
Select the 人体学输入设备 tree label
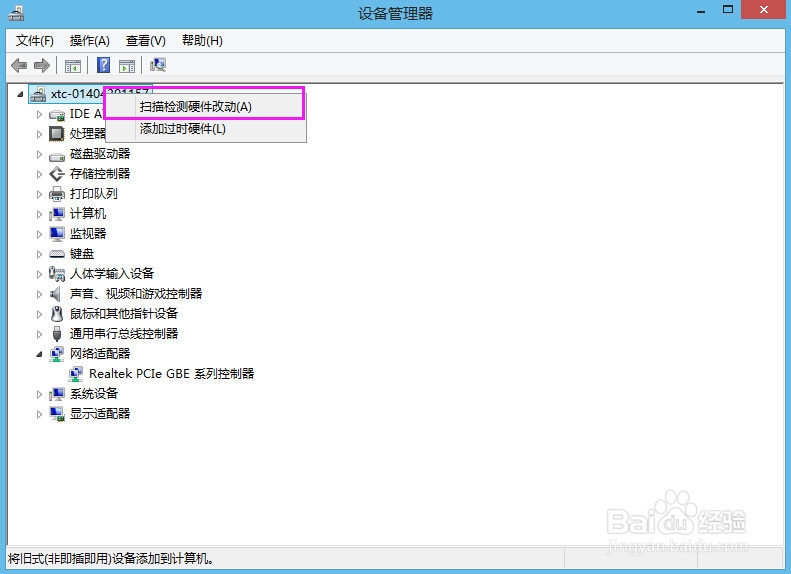(111, 274)
